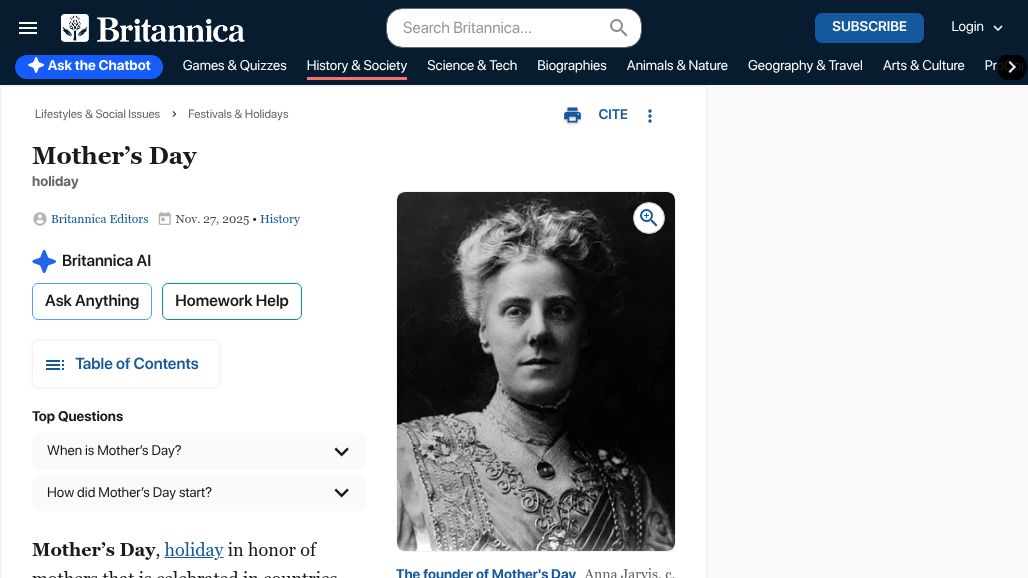Open the Login dropdown
The width and height of the screenshot is (1028, 578).
[976, 28]
